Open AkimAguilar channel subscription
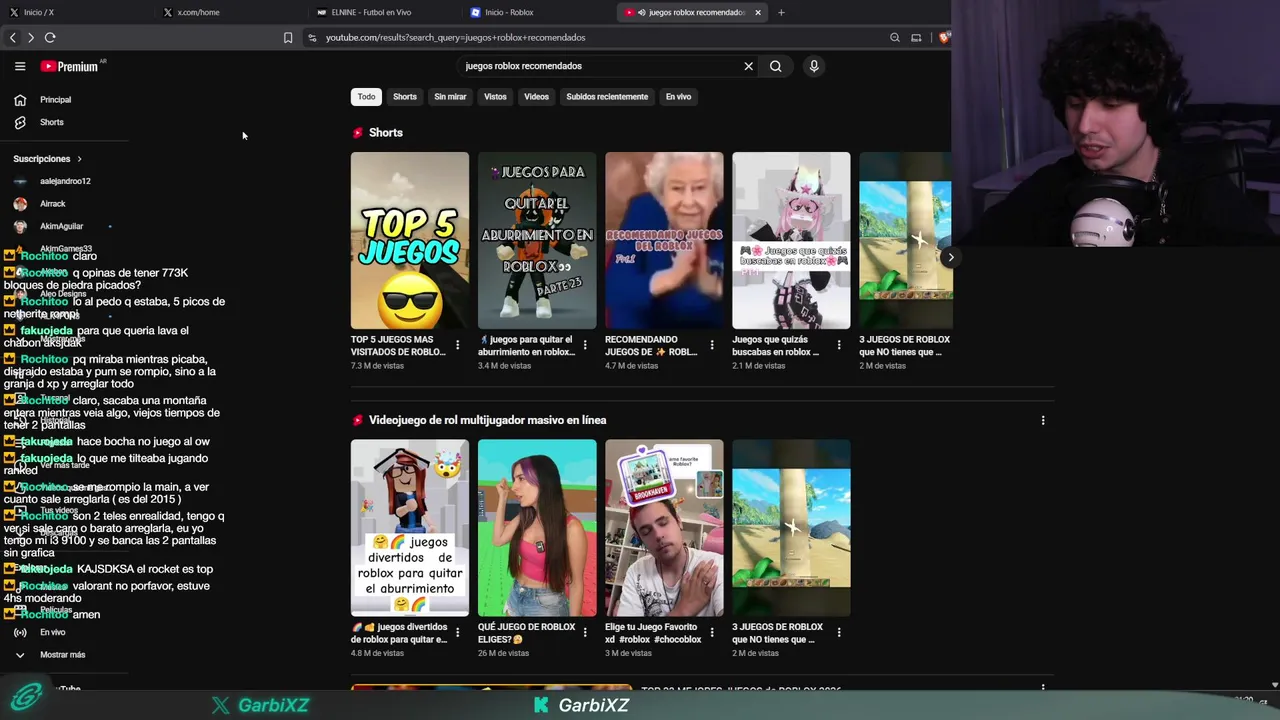Screen dimensions: 1280x720 click(61, 226)
